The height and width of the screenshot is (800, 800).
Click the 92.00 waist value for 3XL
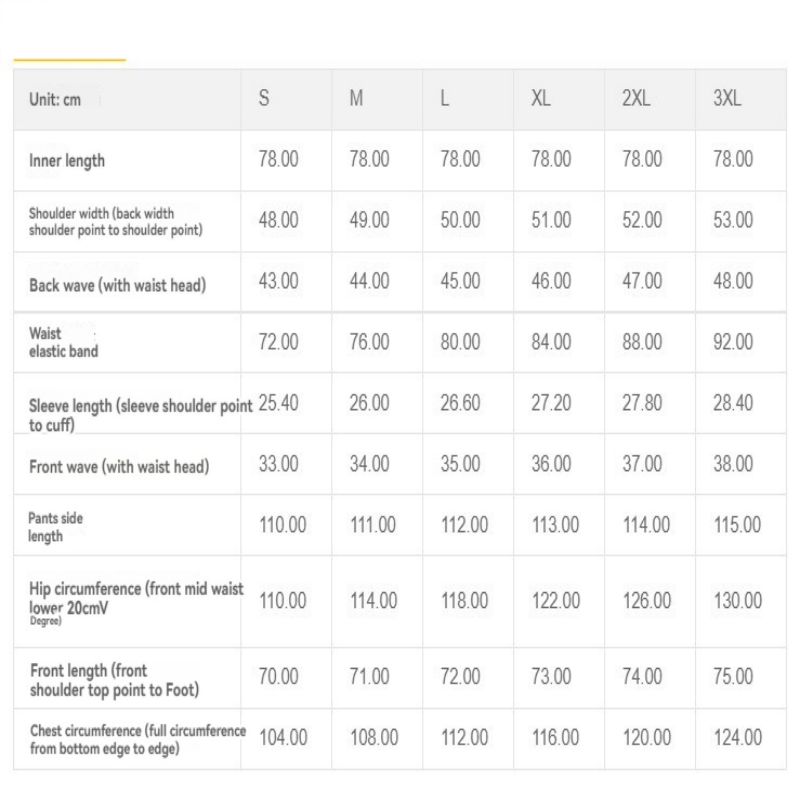733,342
